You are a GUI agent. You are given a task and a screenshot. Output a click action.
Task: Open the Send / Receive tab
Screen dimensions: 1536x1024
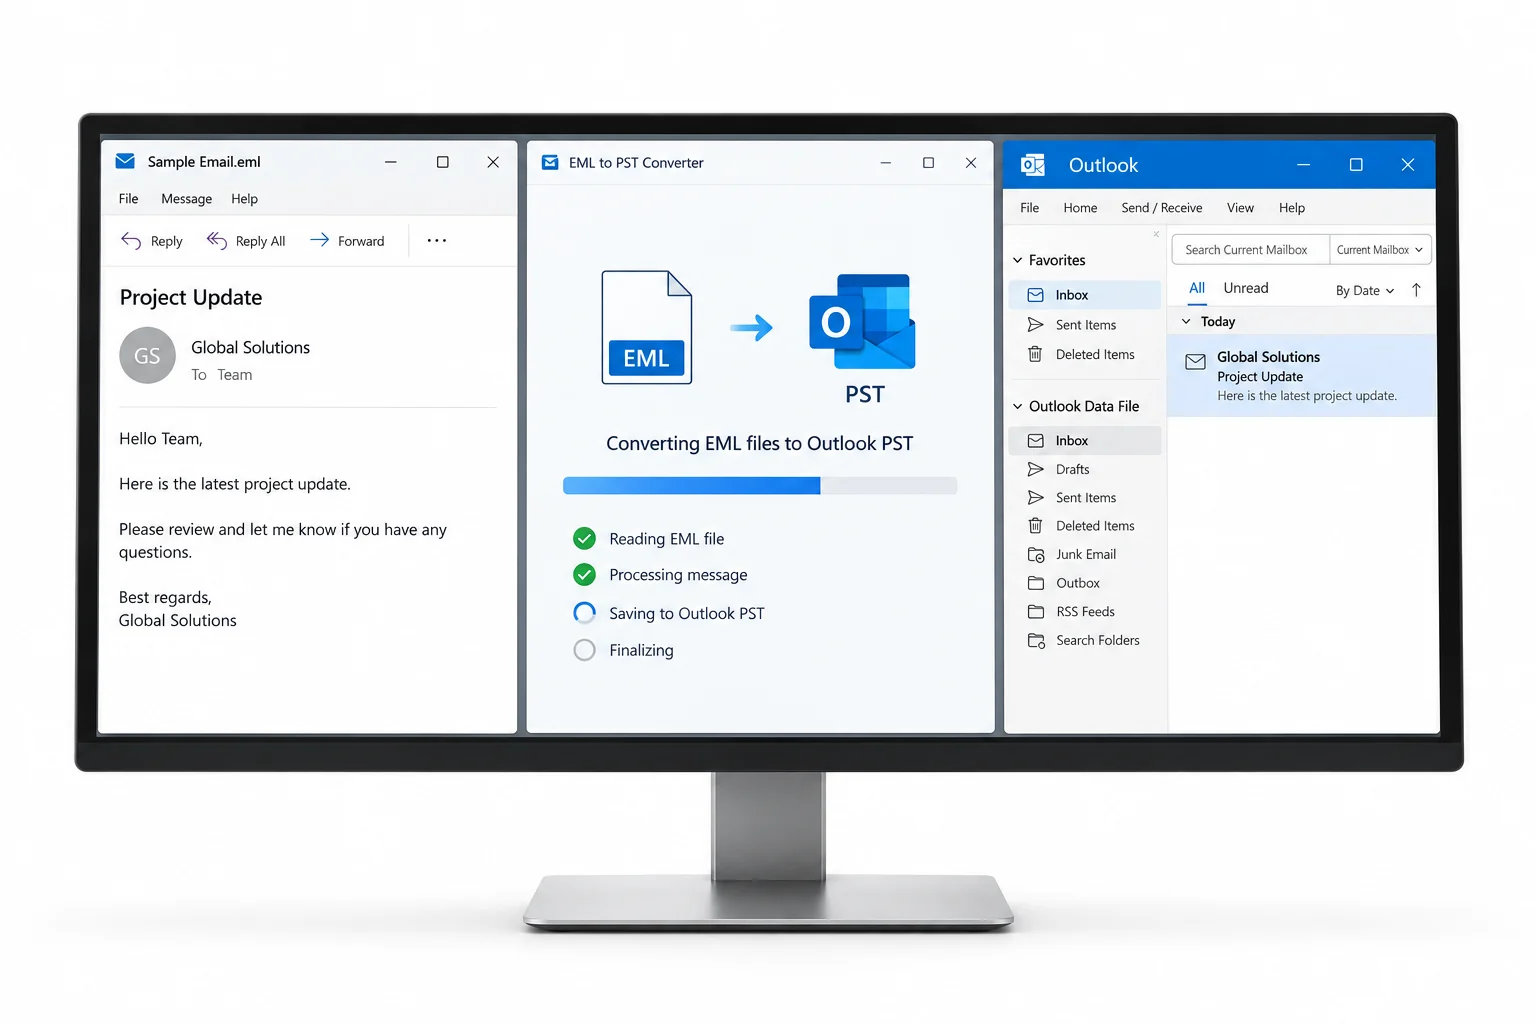click(1162, 208)
